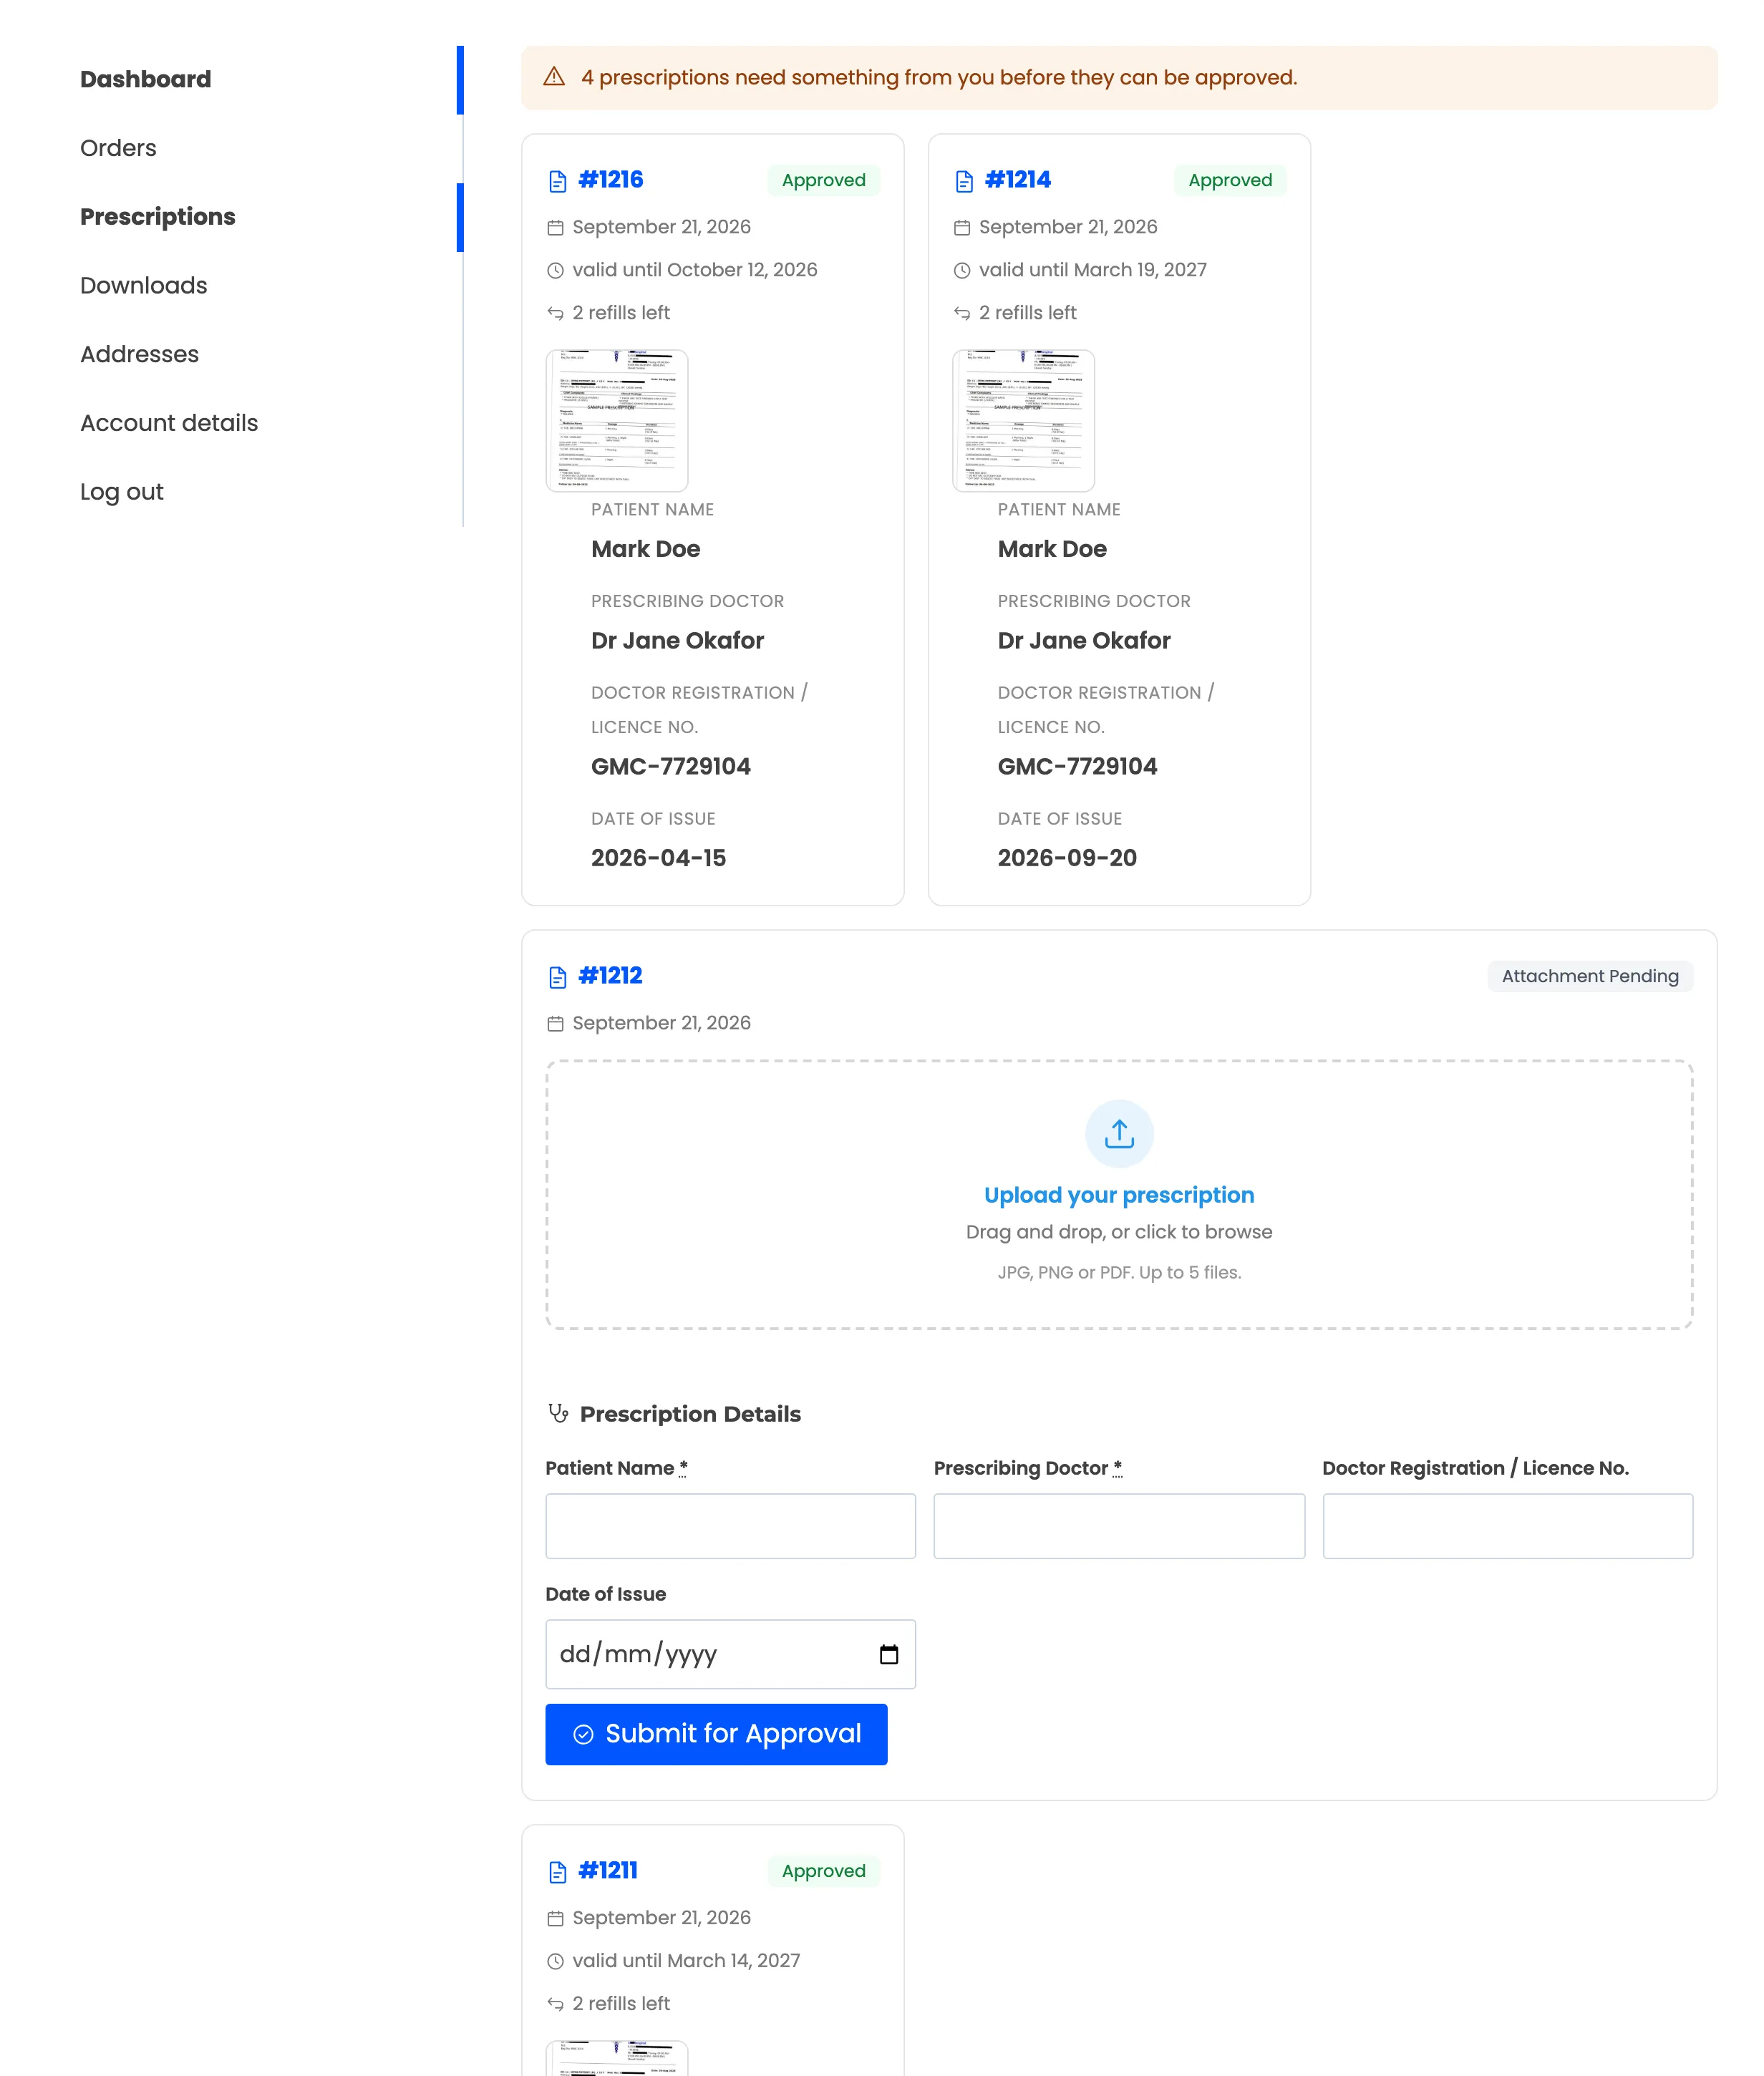Image resolution: width=1764 pixels, height=2076 pixels.
Task: Click the document icon beside #1214
Action: [964, 181]
